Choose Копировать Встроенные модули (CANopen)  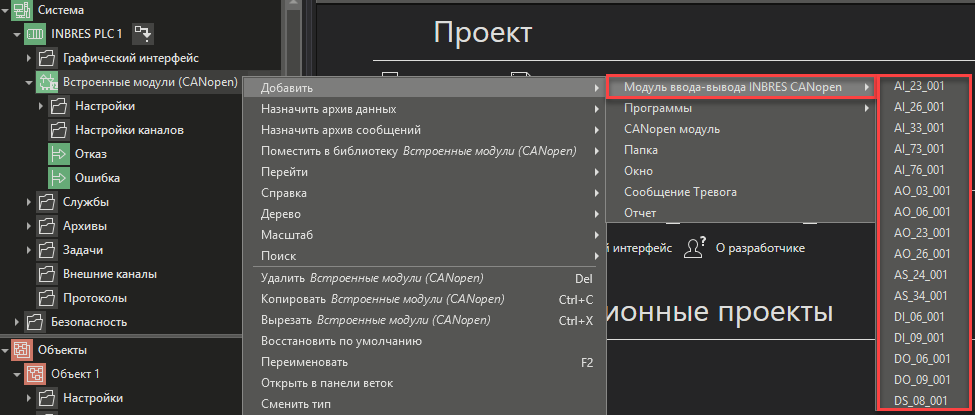(424, 299)
